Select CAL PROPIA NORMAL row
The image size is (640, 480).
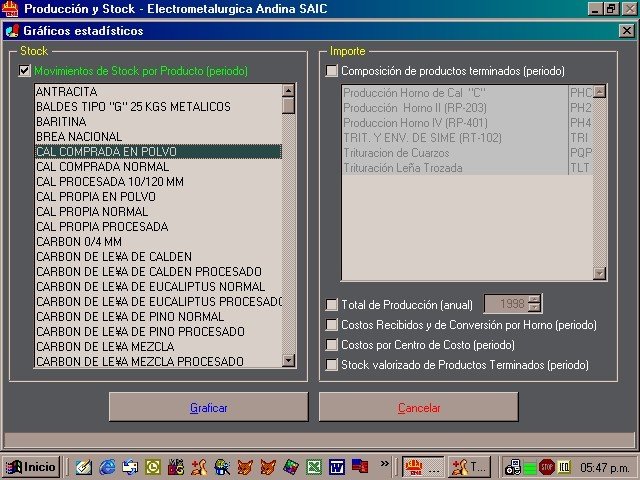click(158, 211)
